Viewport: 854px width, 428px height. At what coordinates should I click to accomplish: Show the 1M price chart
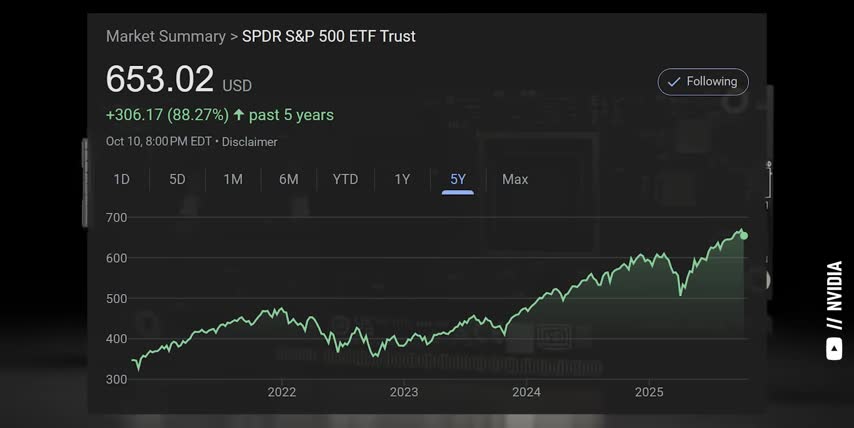(233, 179)
